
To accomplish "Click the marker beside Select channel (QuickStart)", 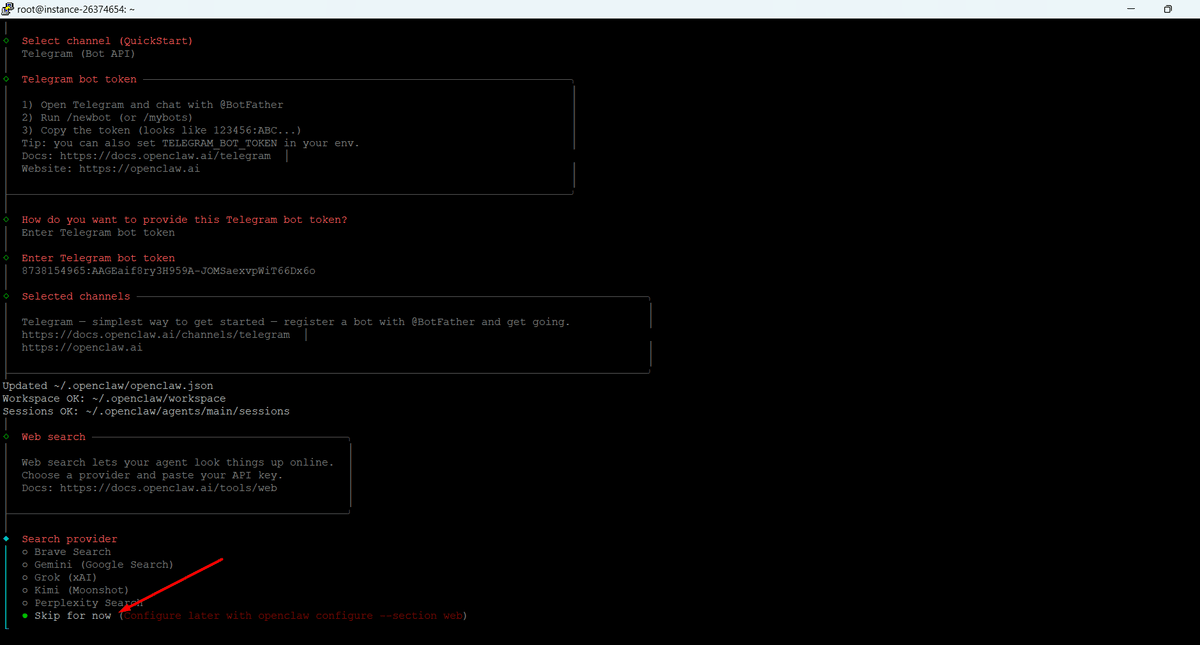I will click(x=7, y=41).
